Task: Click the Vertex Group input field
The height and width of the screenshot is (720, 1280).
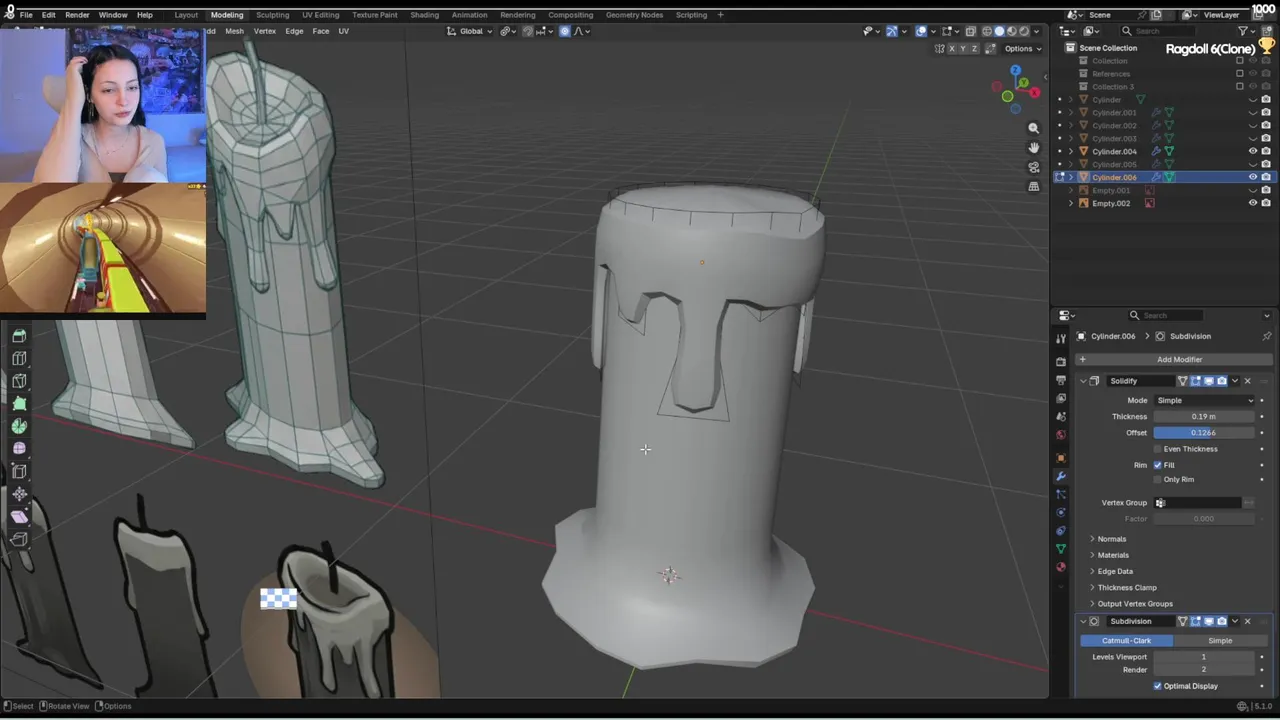Action: coord(1197,502)
